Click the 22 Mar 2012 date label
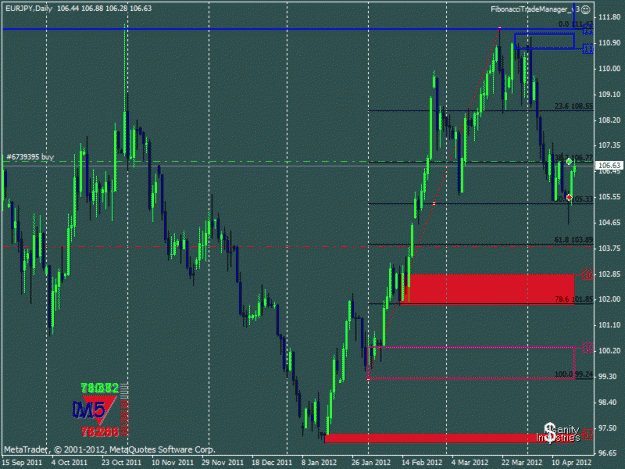Image resolution: width=625 pixels, height=469 pixels. (522, 462)
